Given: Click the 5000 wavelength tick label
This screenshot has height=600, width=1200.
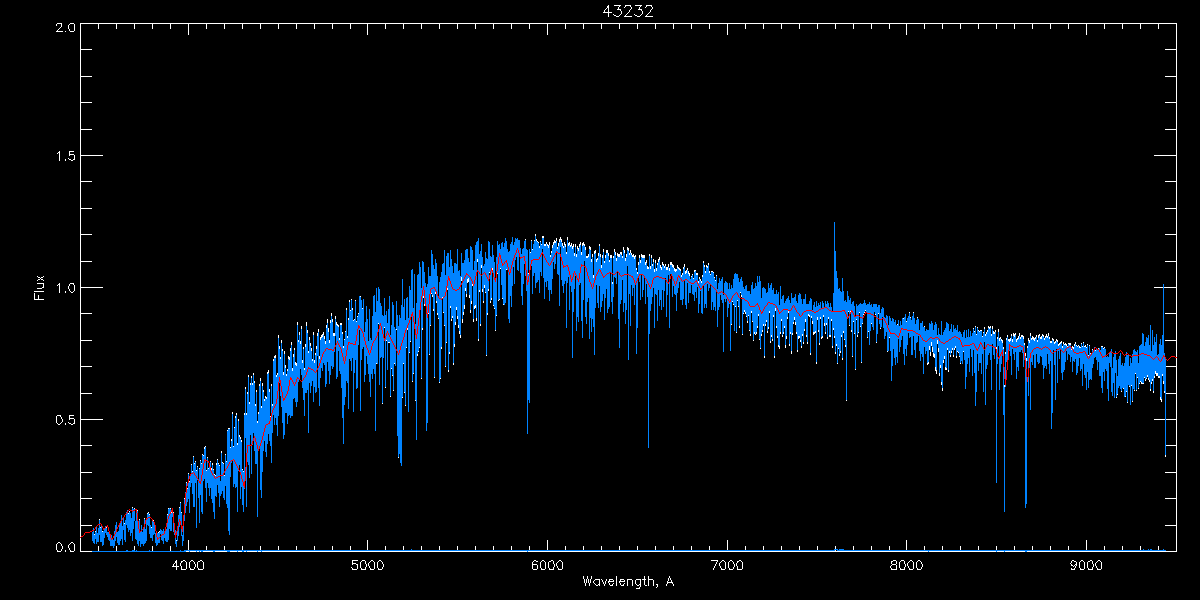Looking at the screenshot, I should pos(367,563).
